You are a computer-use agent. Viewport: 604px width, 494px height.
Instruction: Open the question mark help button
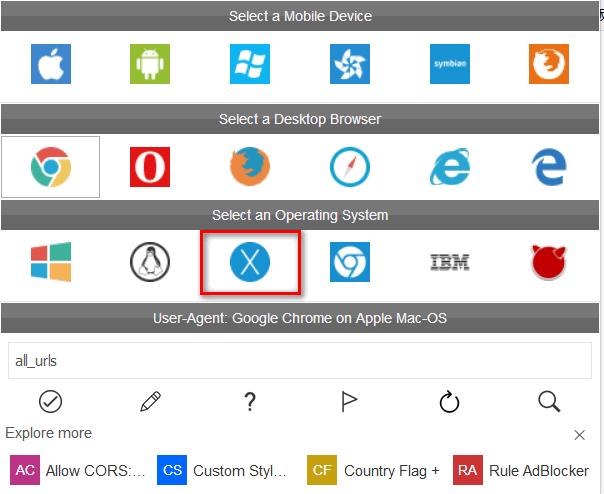[250, 402]
